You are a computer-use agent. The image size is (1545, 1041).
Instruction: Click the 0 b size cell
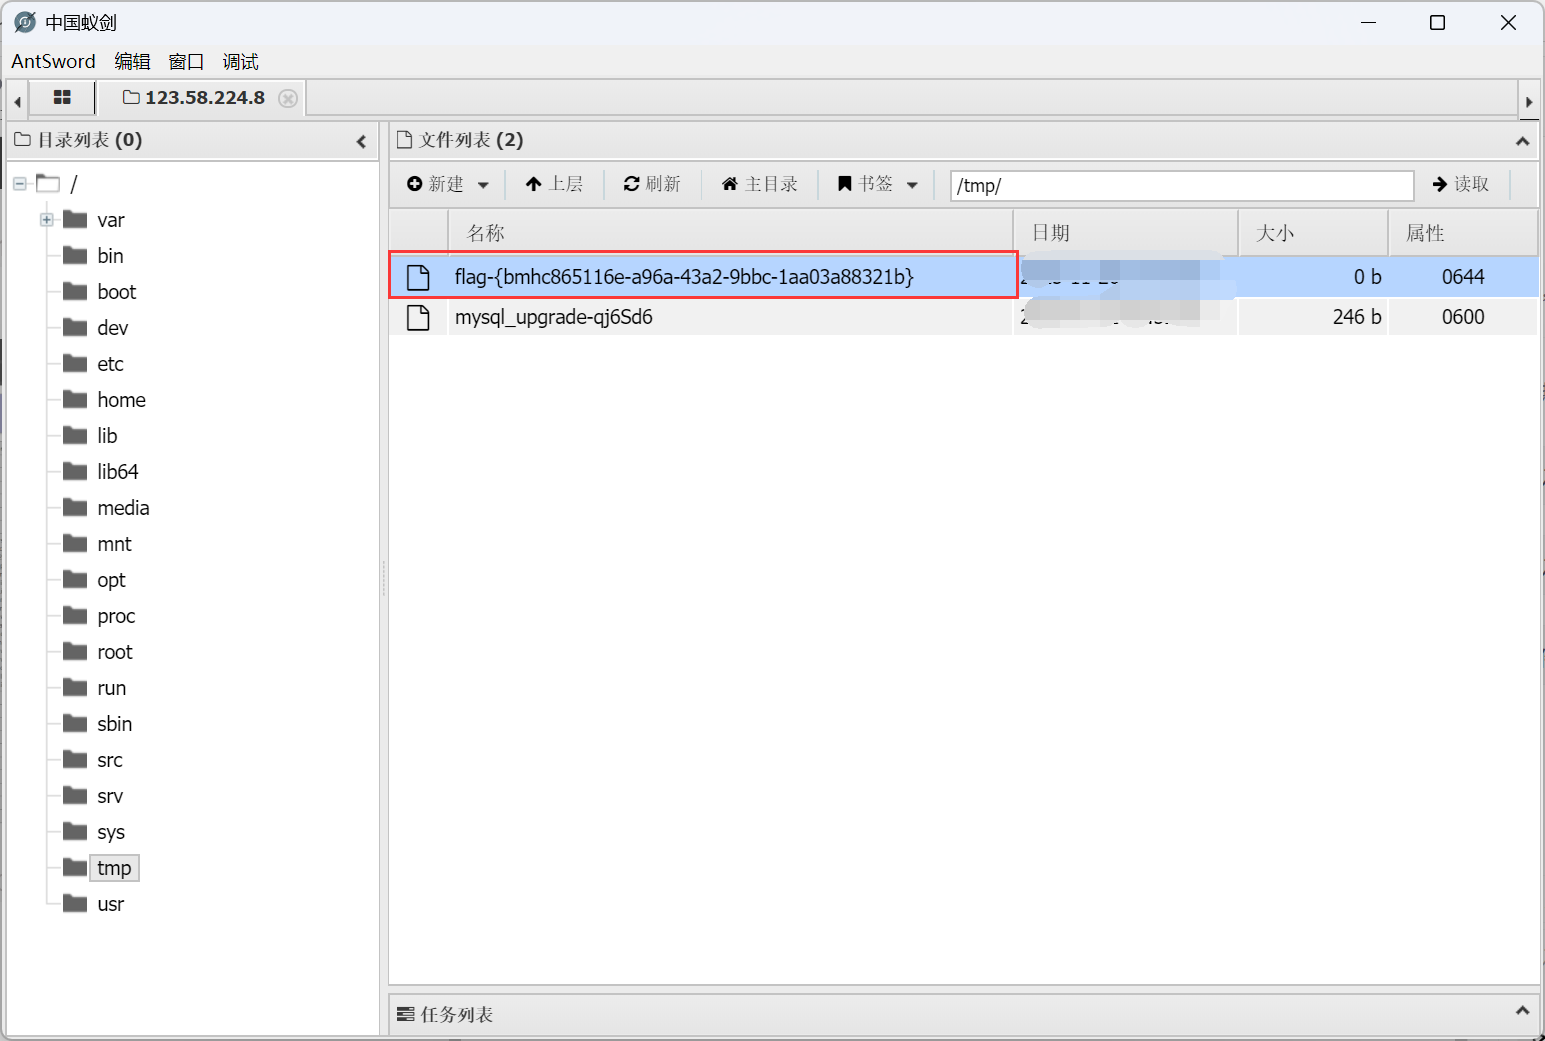pos(1313,277)
